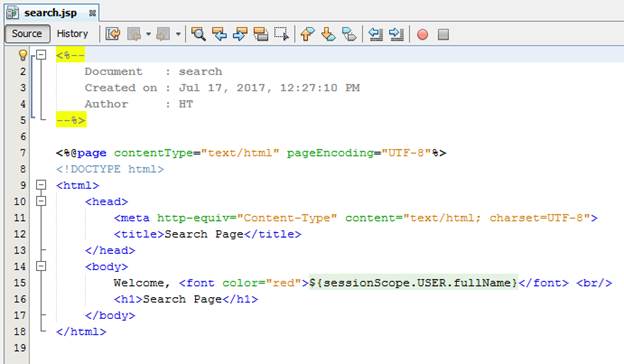Open the Forward navigation dropdown arrow

[178, 34]
